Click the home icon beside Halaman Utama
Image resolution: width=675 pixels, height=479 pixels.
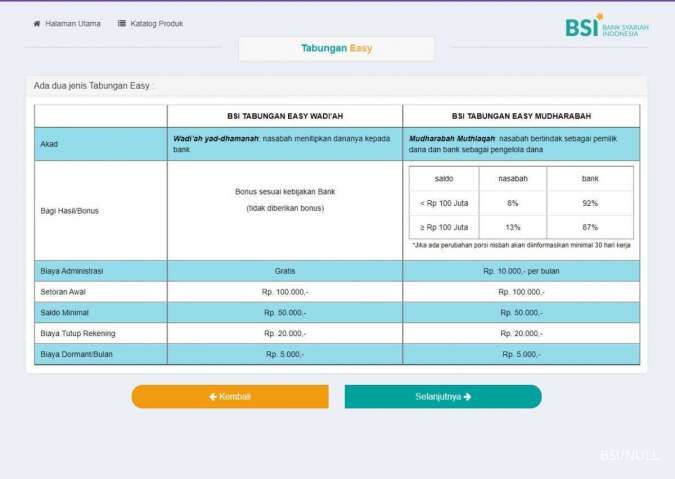click(37, 24)
